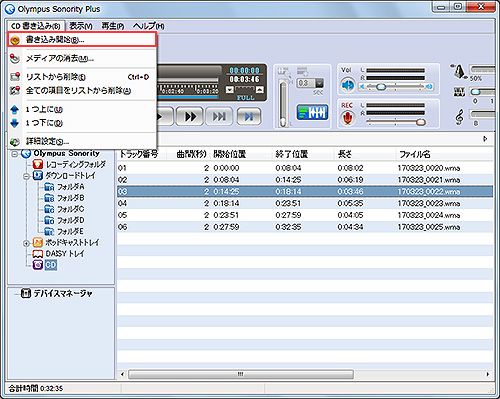Click the play button partially behind menu

[x=165, y=116]
